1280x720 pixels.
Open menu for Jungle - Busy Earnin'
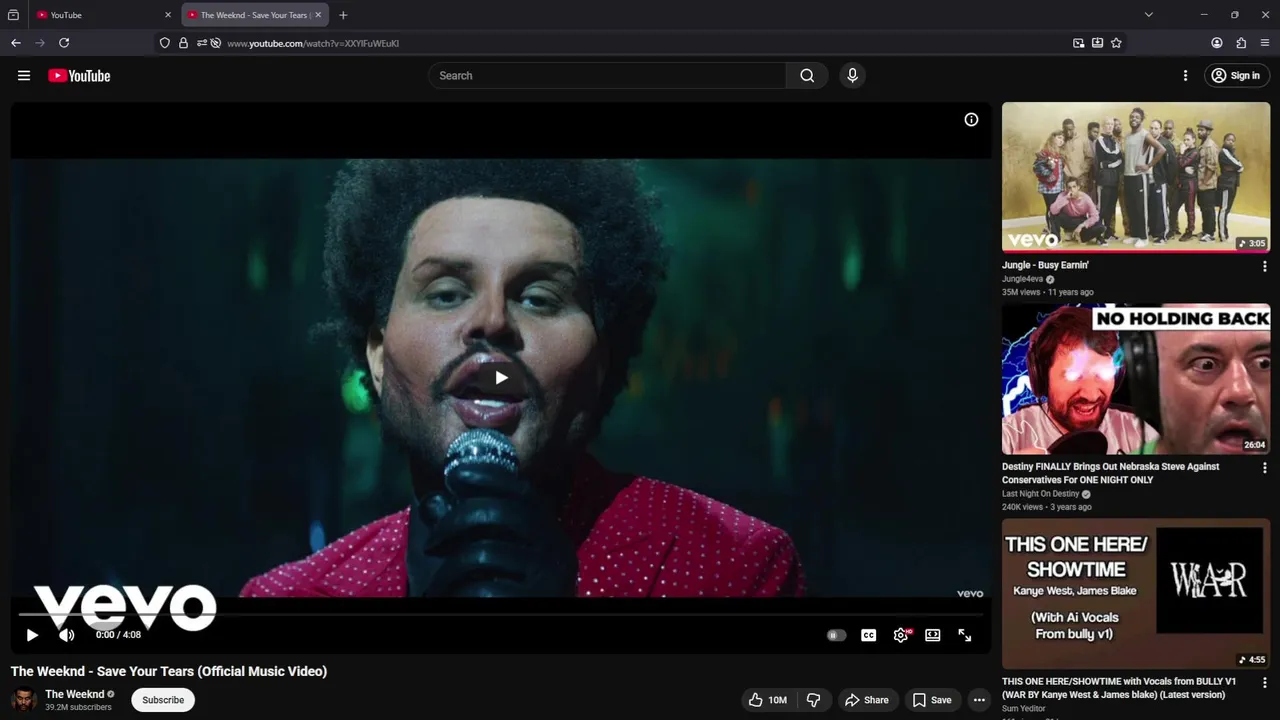click(1264, 267)
